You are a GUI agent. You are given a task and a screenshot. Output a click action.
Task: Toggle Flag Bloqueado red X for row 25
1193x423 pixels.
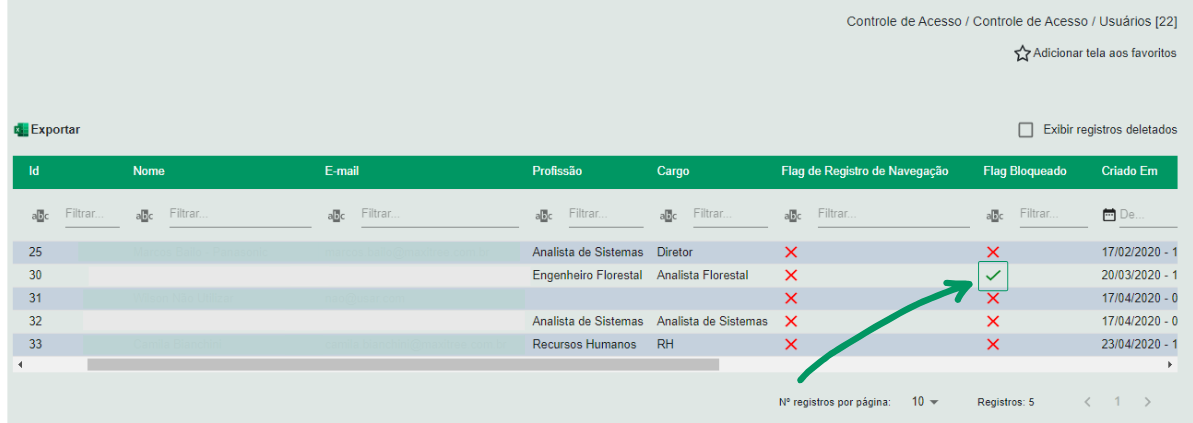click(993, 252)
